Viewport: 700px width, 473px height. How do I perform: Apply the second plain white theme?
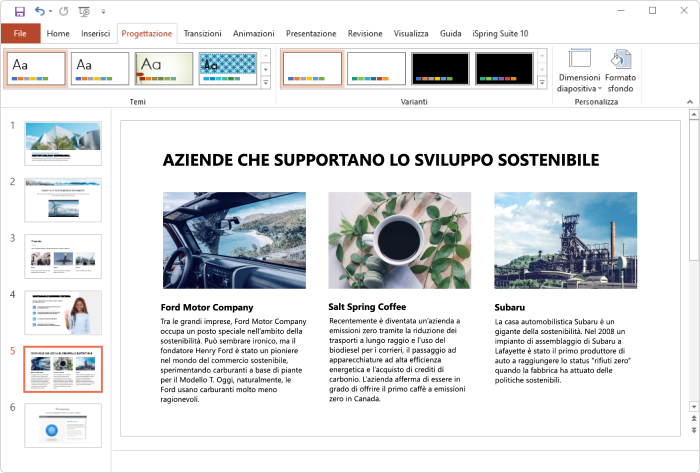[x=100, y=68]
